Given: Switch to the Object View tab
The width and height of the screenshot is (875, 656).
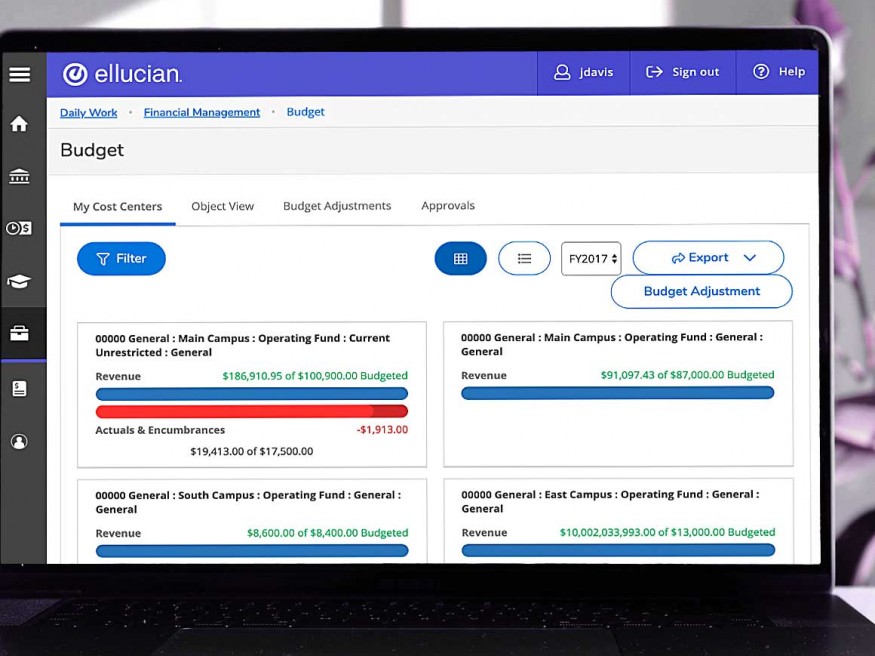Looking at the screenshot, I should [222, 206].
